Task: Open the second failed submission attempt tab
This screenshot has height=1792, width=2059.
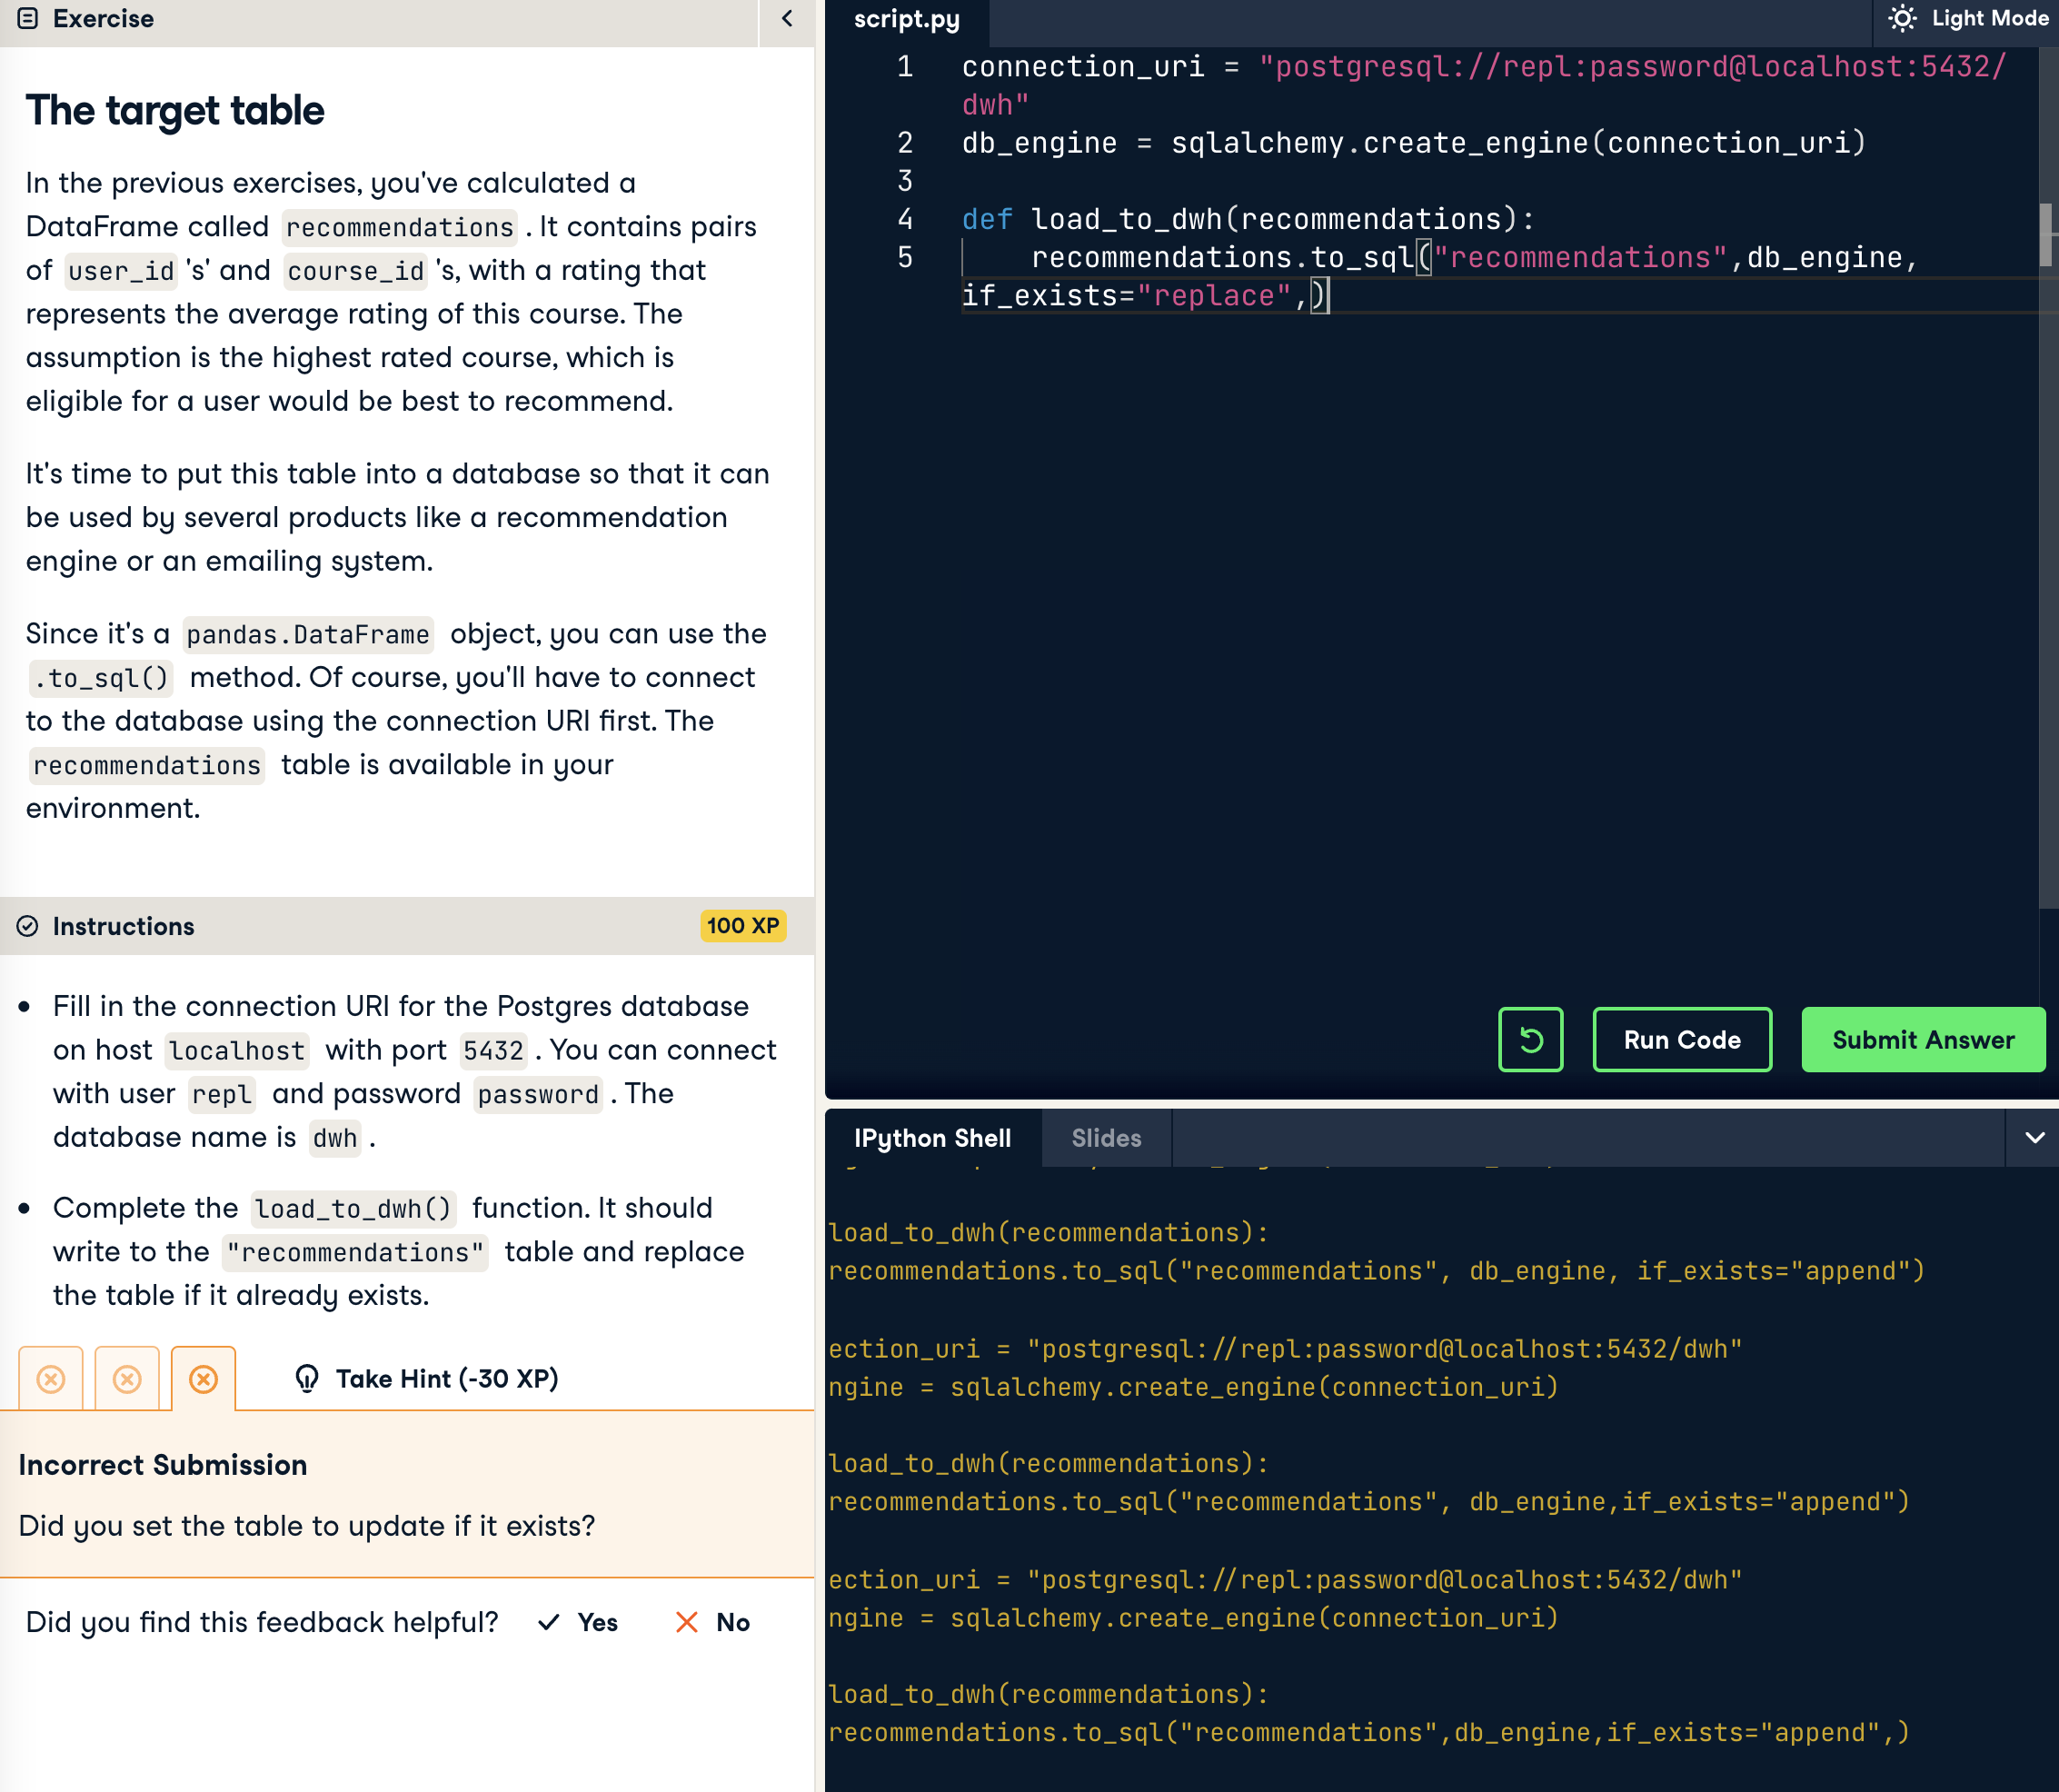Action: (127, 1379)
